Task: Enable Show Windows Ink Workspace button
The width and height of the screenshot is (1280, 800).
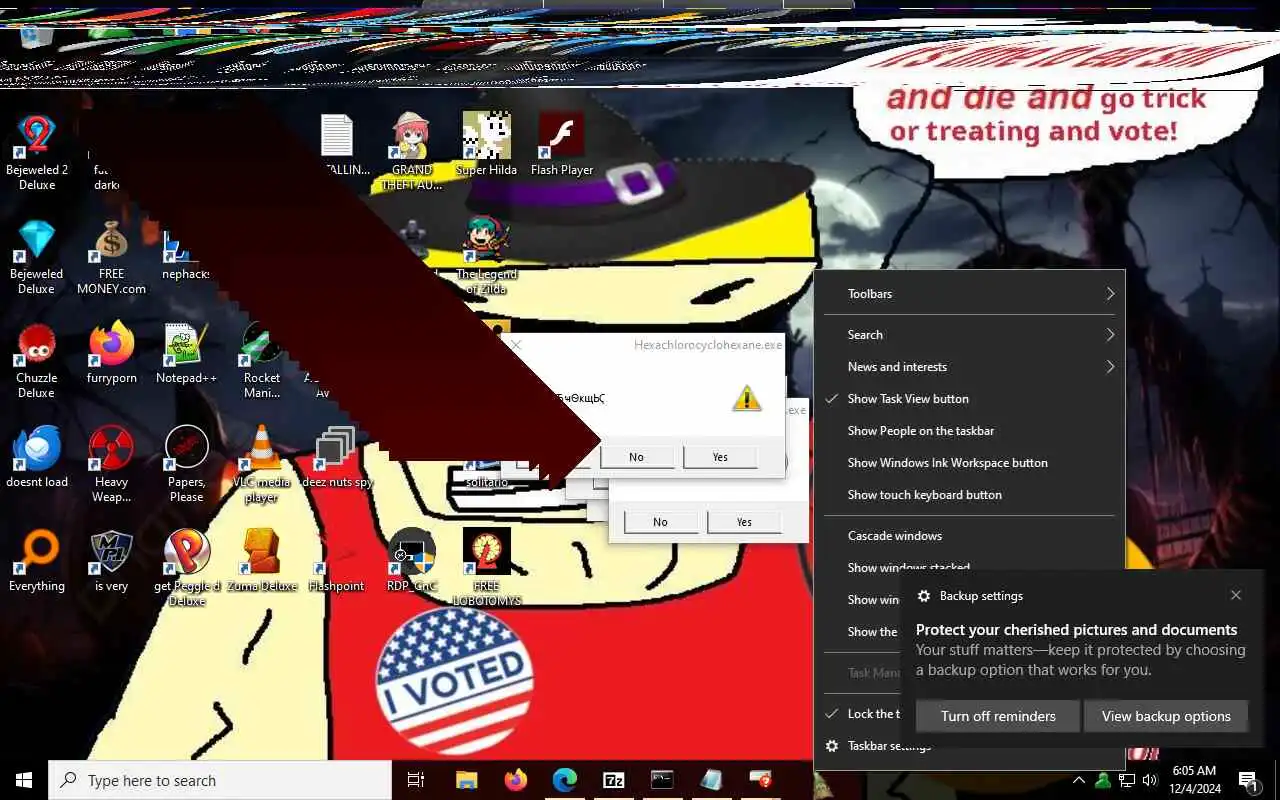Action: click(x=969, y=462)
